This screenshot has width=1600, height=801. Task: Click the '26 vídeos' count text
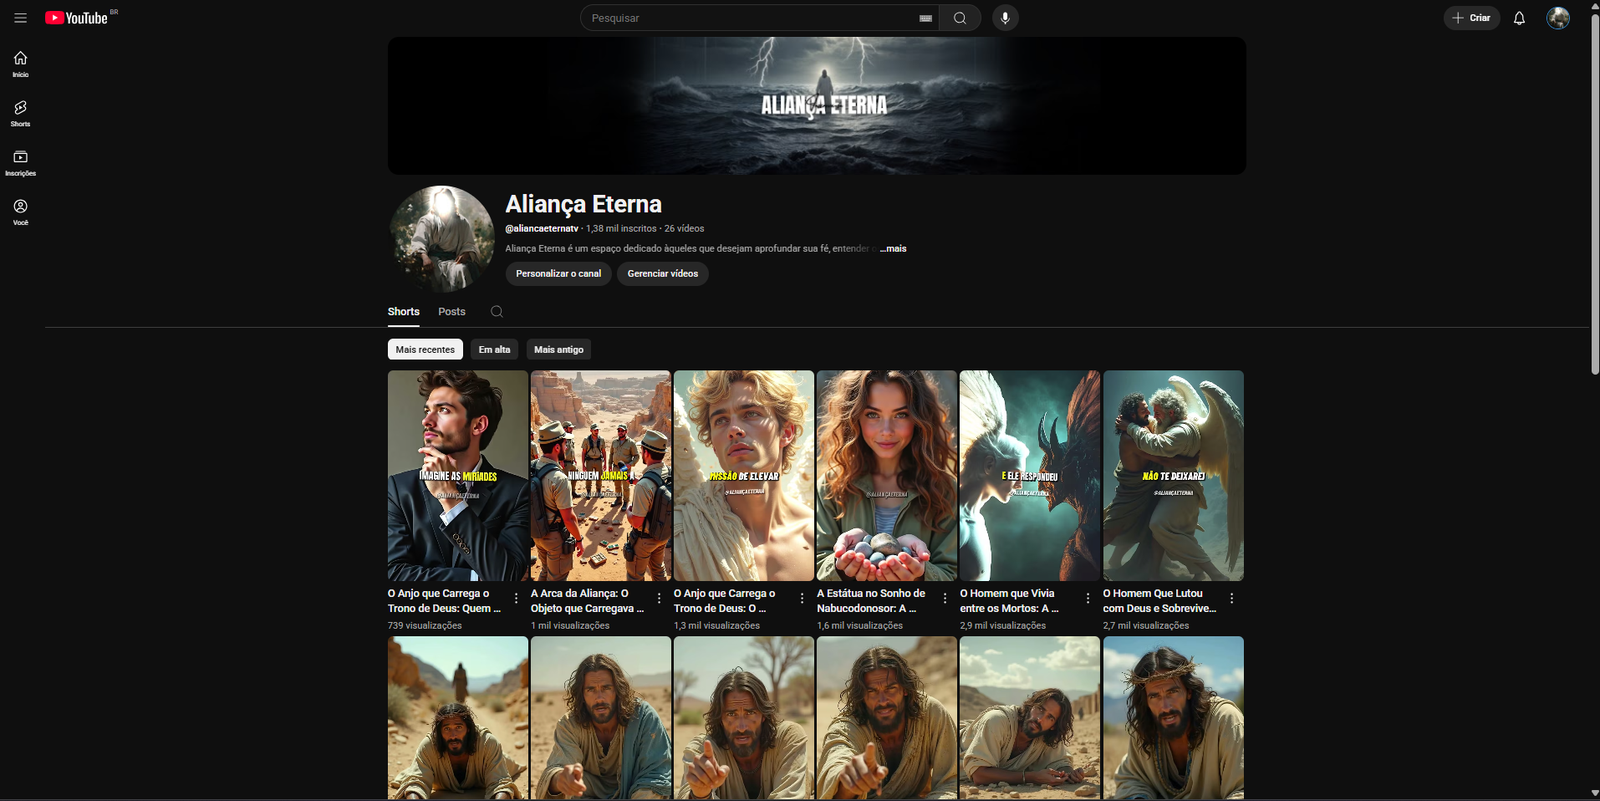click(684, 229)
